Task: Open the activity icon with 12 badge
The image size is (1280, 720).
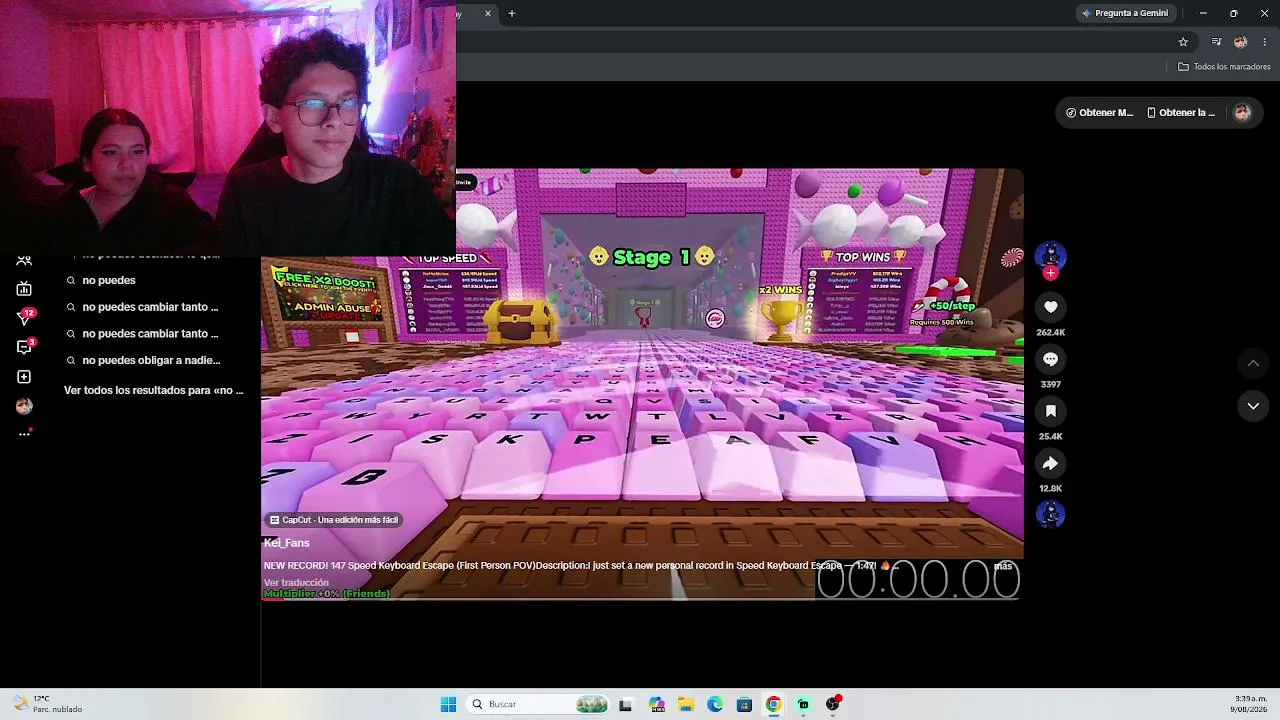Action: pos(25,317)
